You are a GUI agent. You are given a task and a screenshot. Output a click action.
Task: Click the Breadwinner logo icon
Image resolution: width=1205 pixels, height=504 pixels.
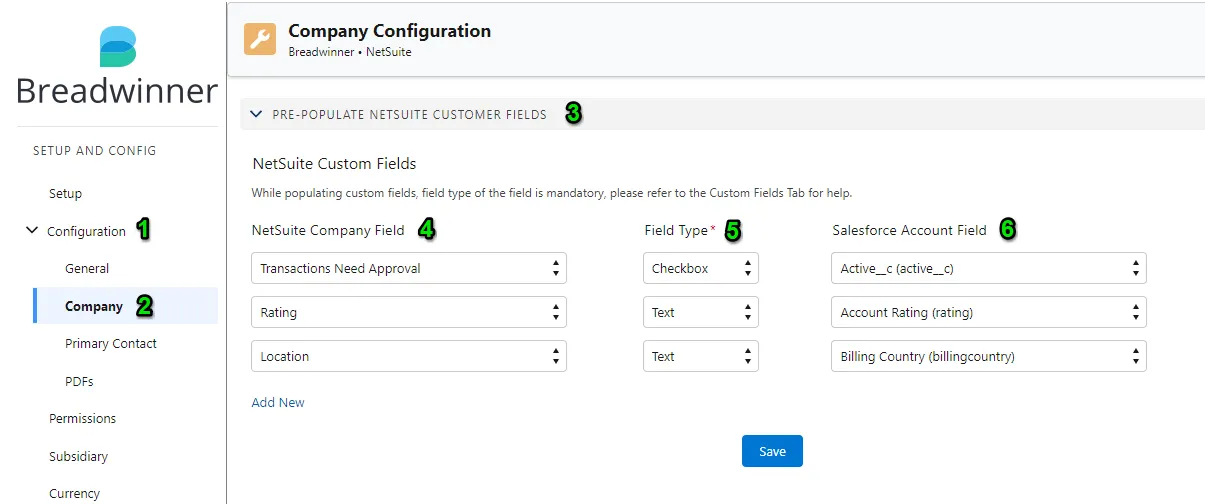click(x=118, y=47)
